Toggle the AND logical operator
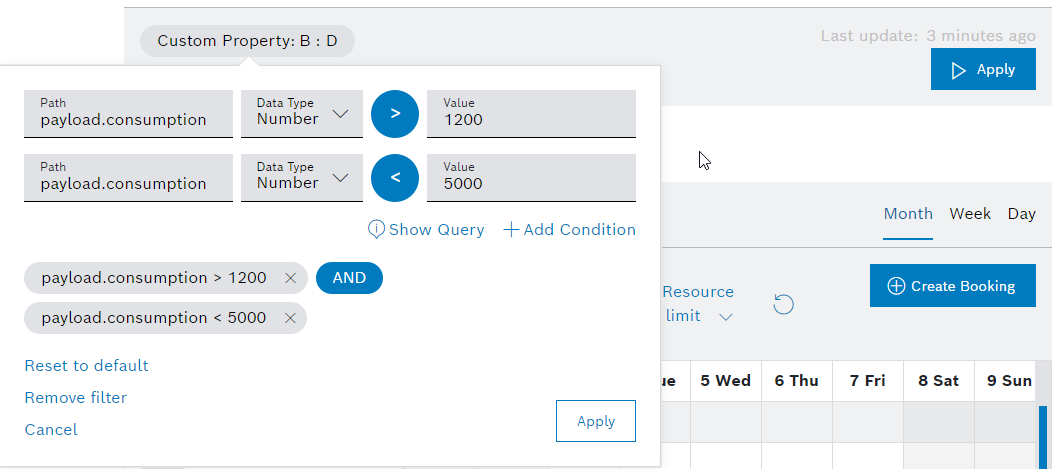 click(x=349, y=278)
